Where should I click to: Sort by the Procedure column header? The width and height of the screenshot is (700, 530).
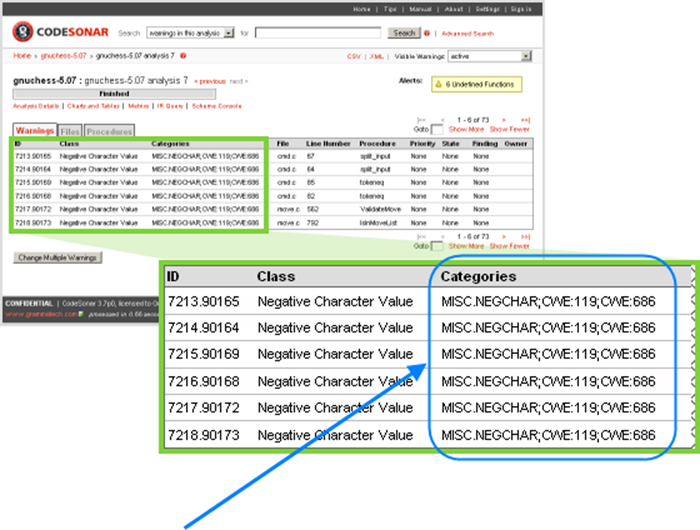click(377, 144)
